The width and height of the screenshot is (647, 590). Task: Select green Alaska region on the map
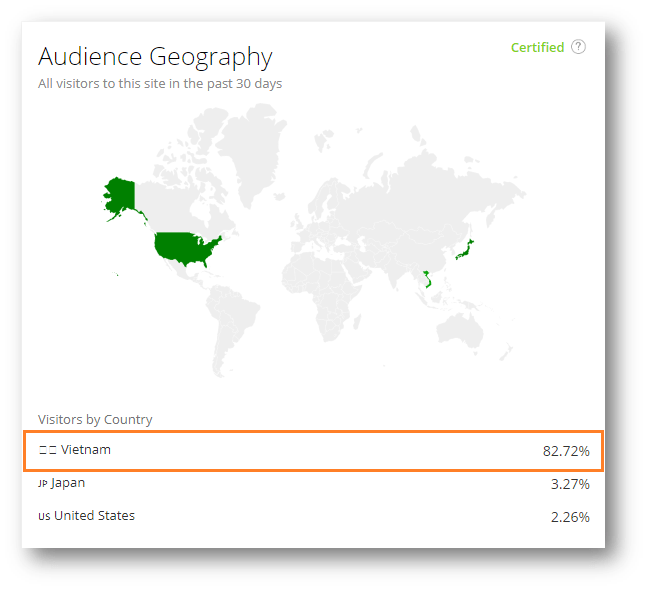tap(120, 196)
